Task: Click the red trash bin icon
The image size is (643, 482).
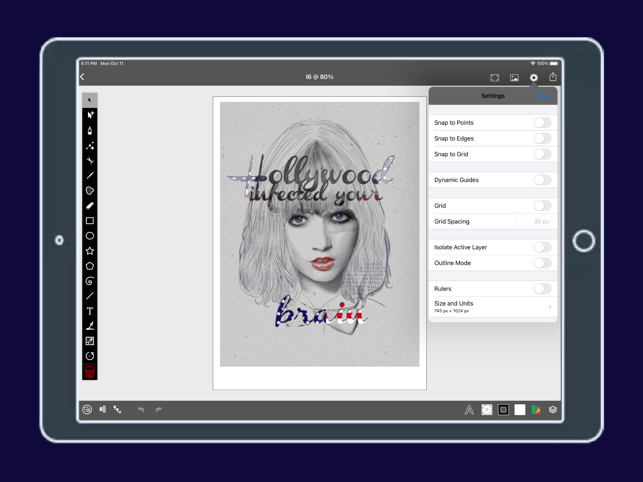Action: coord(90,372)
